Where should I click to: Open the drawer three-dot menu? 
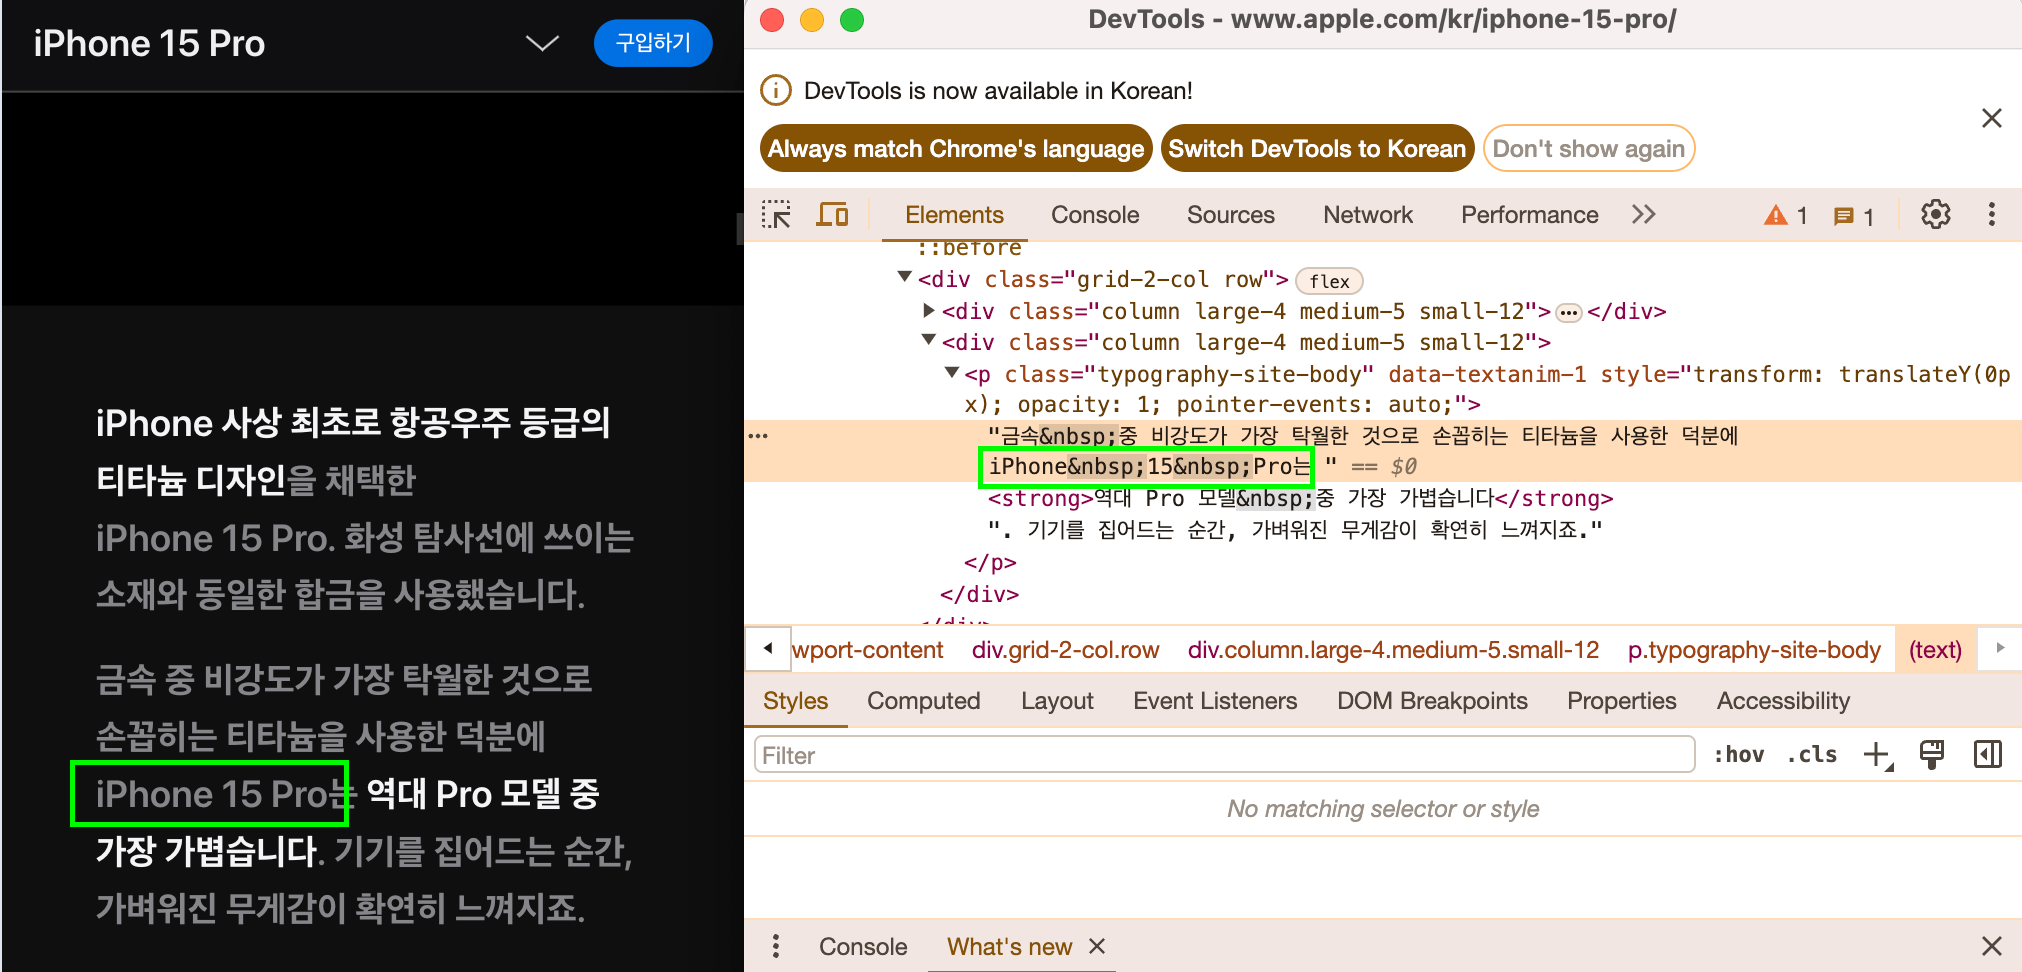pyautogui.click(x=776, y=946)
